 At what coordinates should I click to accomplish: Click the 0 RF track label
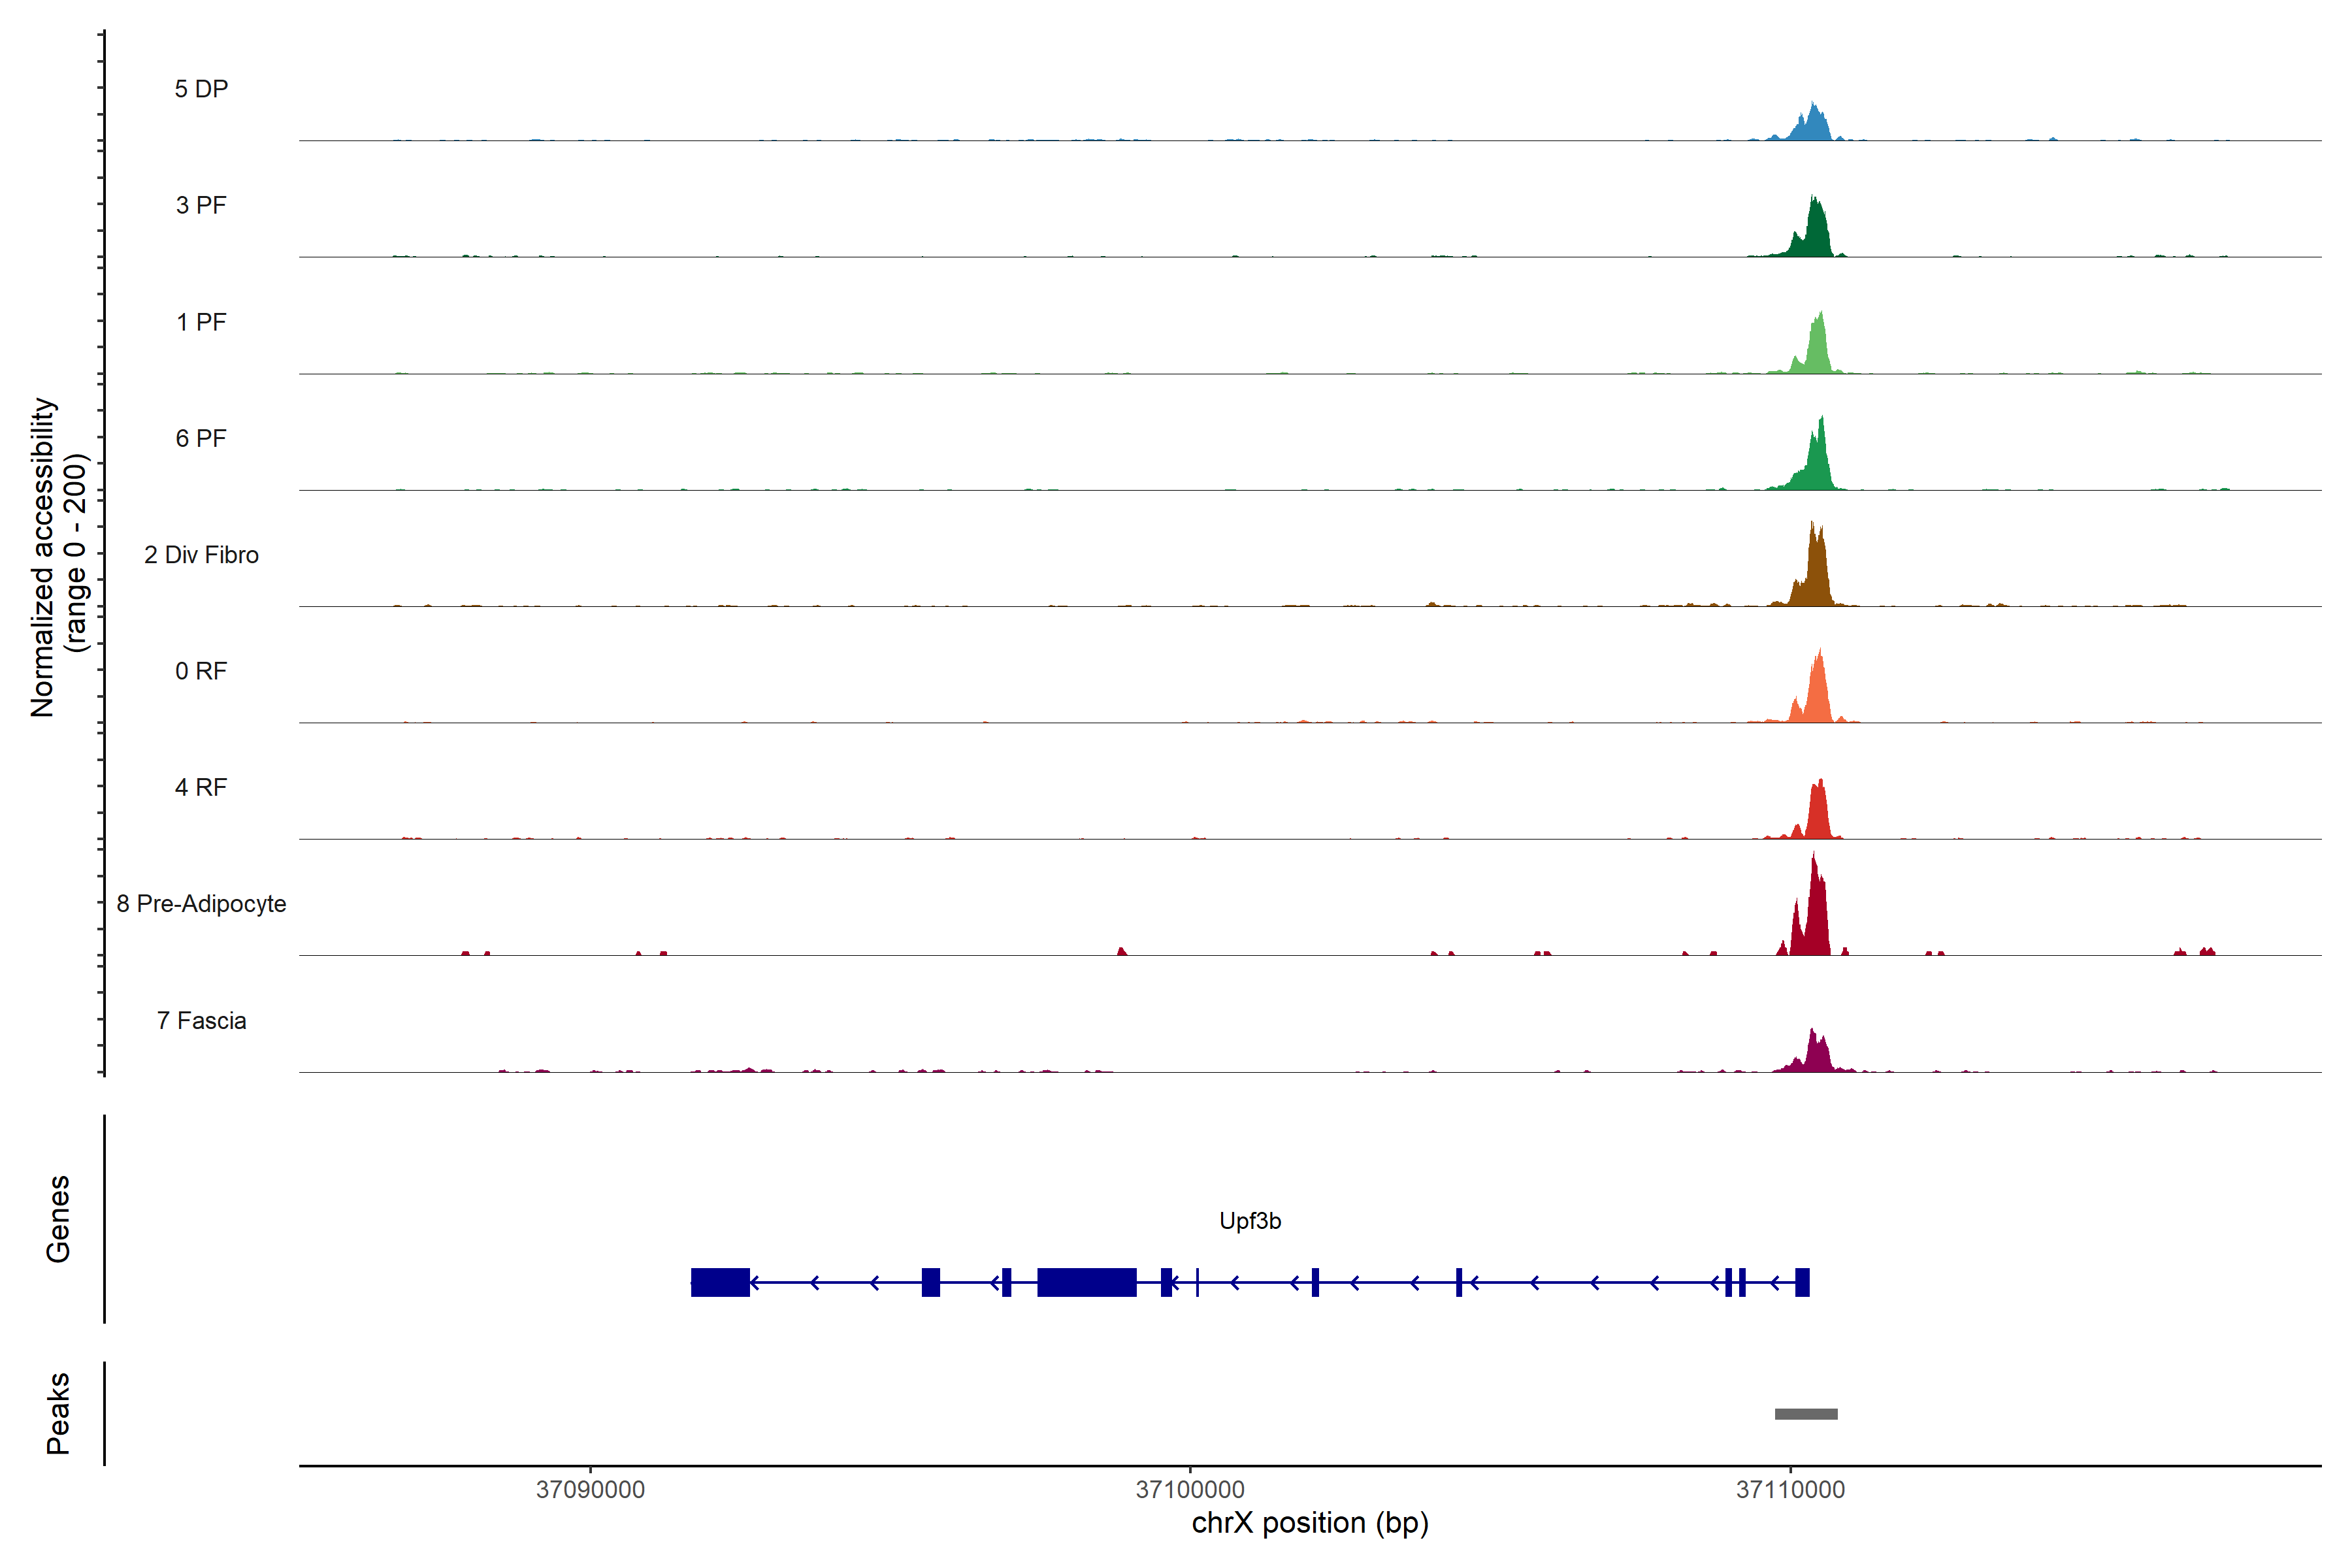(x=201, y=671)
